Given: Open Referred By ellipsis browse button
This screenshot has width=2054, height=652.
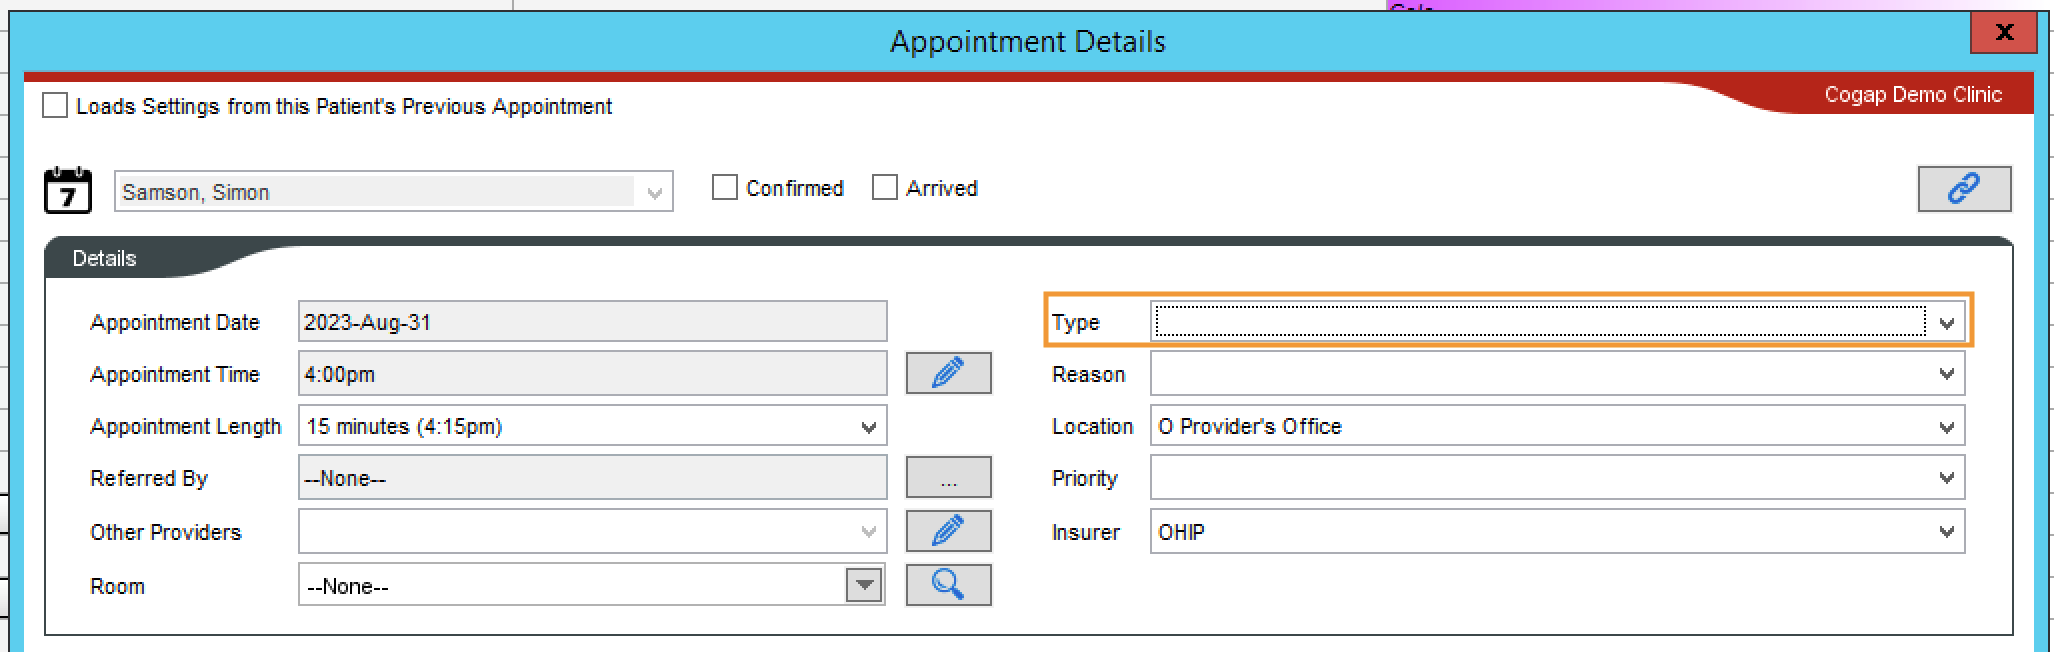Looking at the screenshot, I should pos(948,477).
